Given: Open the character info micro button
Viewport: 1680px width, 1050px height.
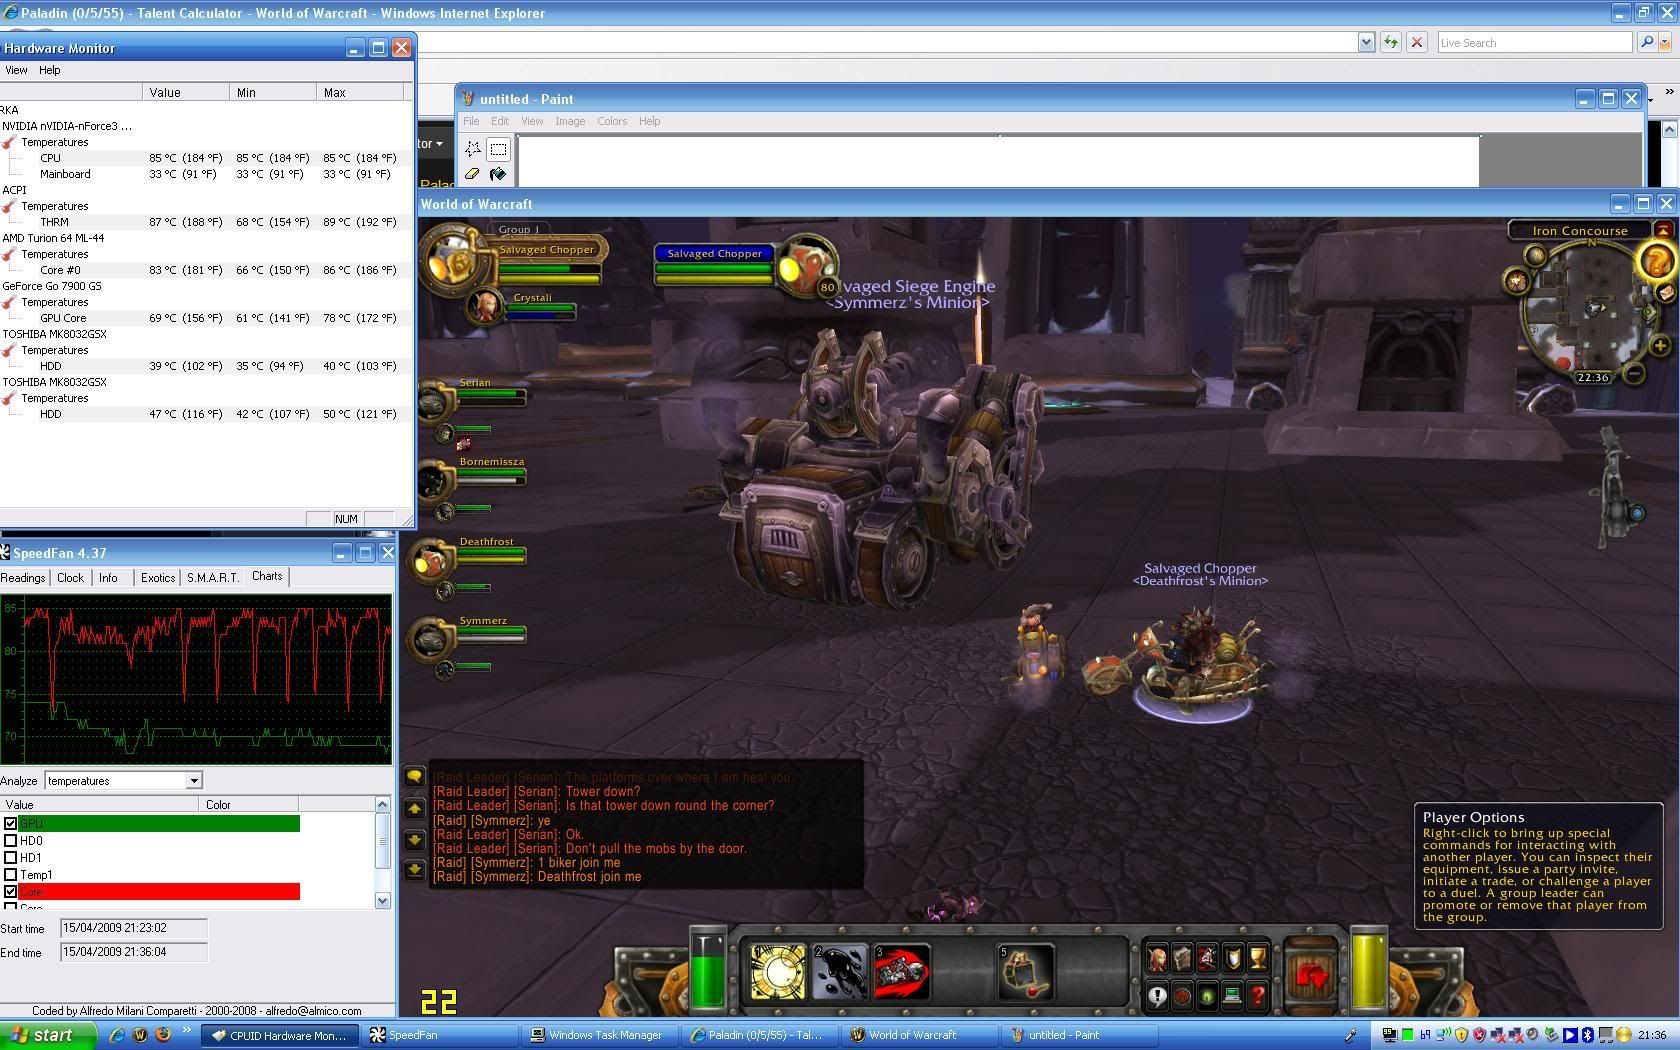Looking at the screenshot, I should coord(1157,958).
